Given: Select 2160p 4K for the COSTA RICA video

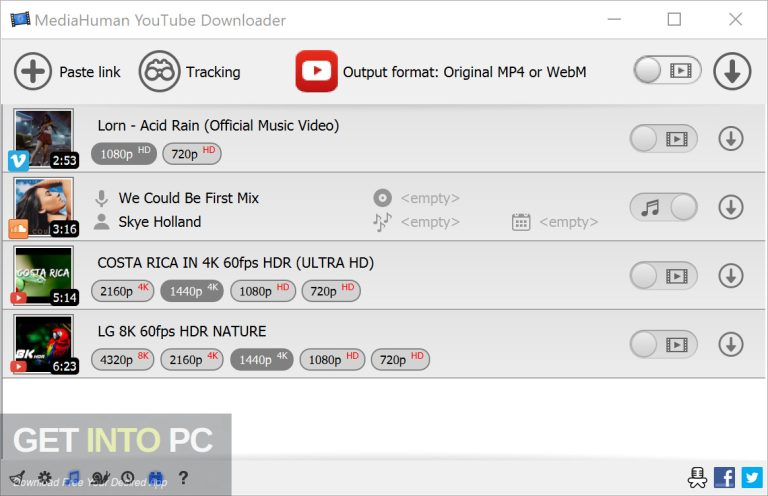Looking at the screenshot, I should click(x=122, y=291).
